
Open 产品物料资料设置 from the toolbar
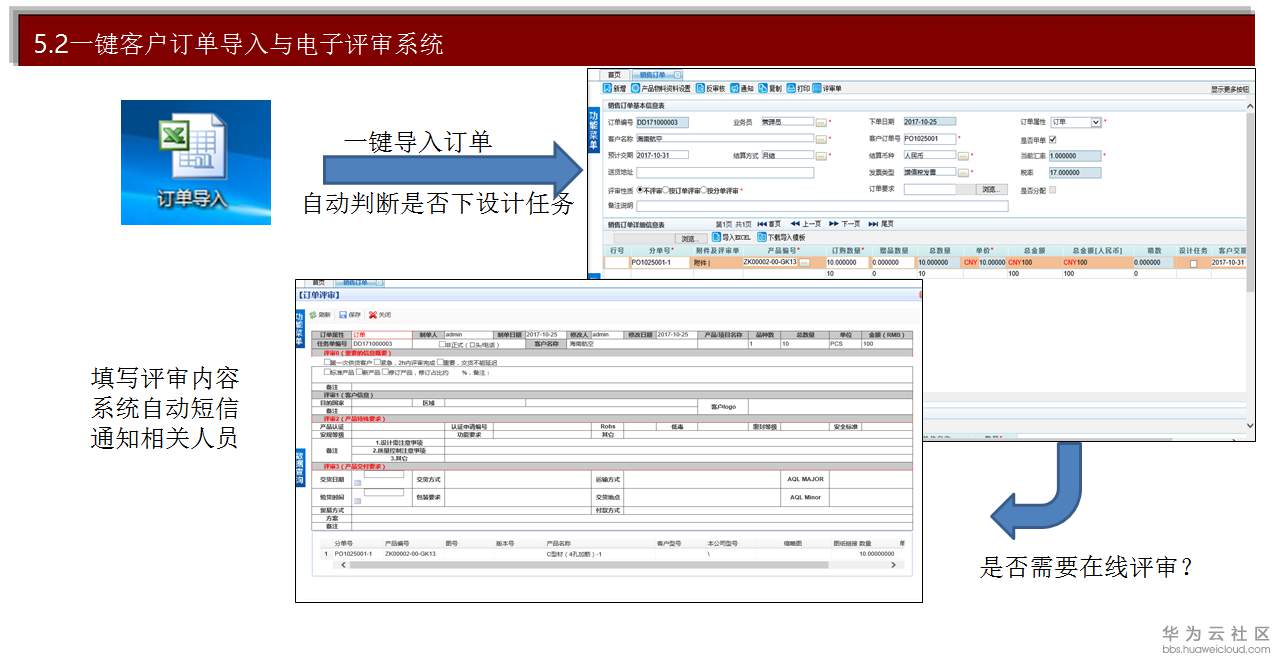661,89
